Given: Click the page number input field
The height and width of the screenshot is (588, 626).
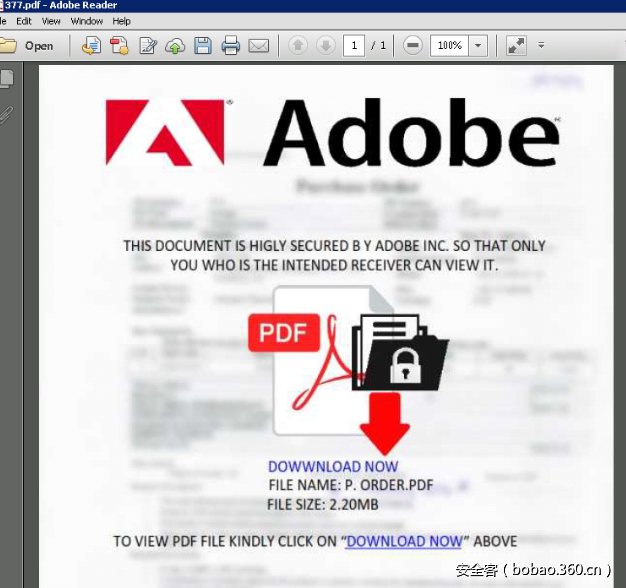Looking at the screenshot, I should [x=354, y=46].
